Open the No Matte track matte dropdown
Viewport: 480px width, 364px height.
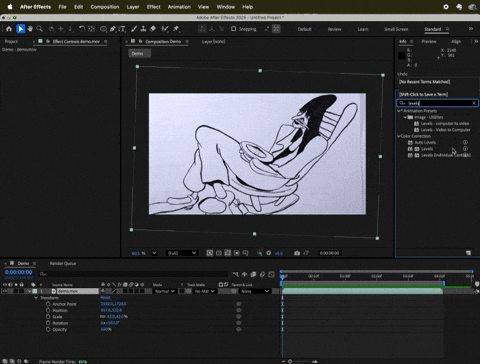(205, 291)
